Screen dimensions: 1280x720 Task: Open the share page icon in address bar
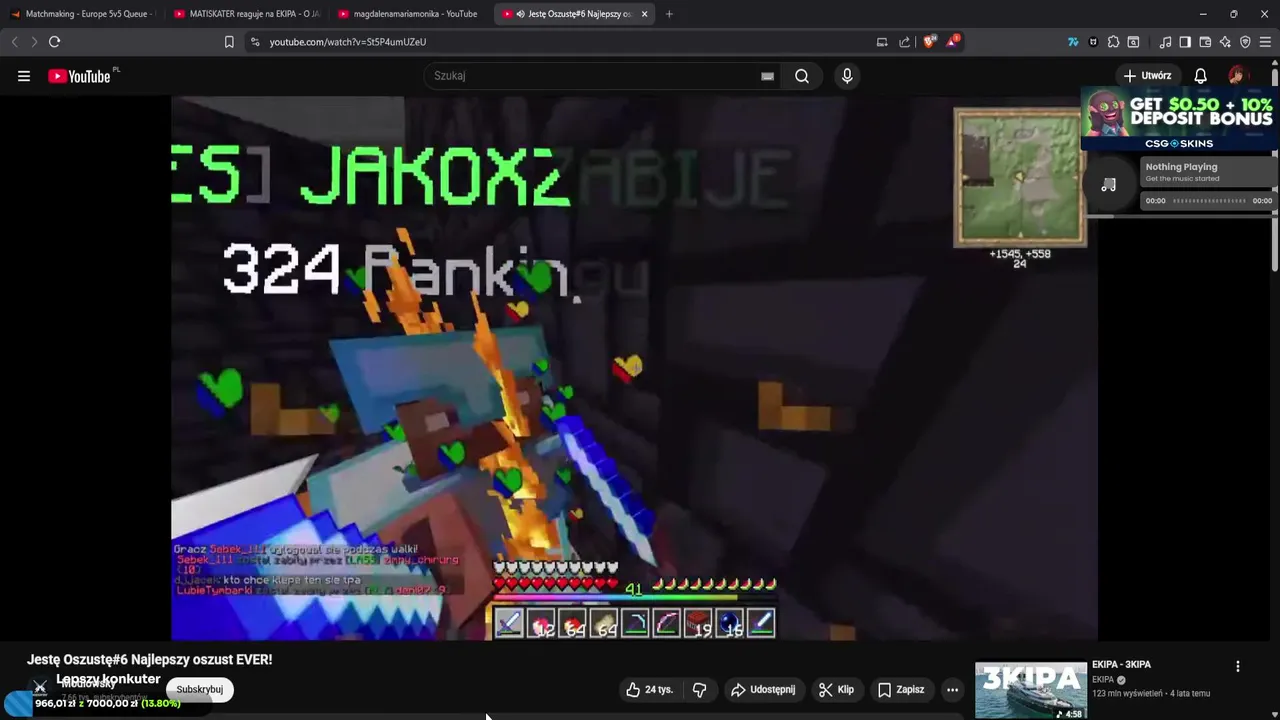click(905, 42)
